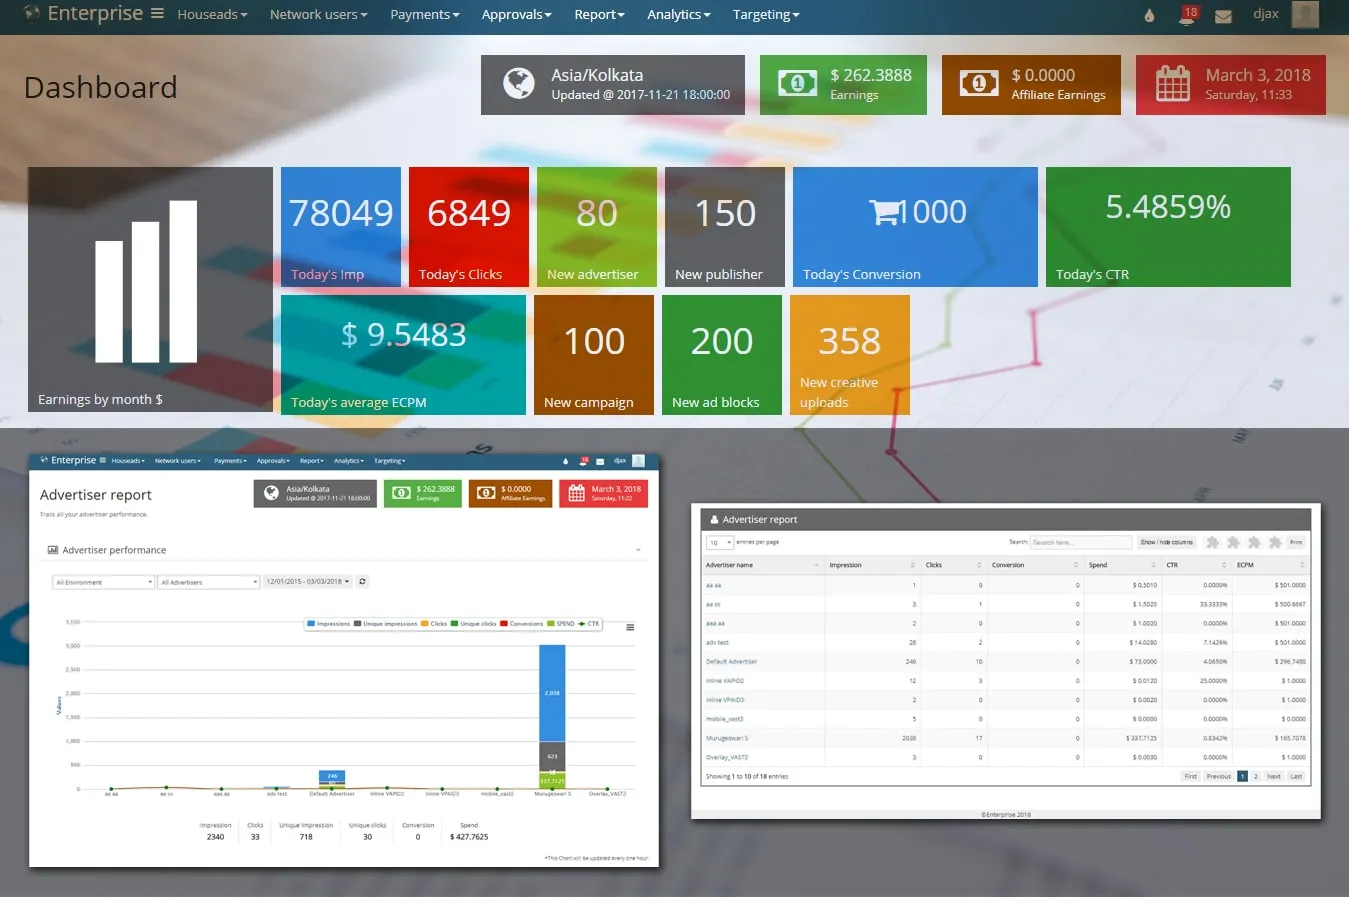Toggle the Conversions series in the chart legend
Viewport: 1349px width, 897px height.
[x=522, y=624]
